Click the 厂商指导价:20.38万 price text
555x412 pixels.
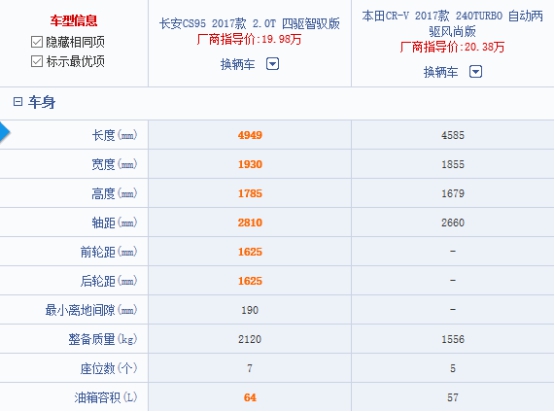pyautogui.click(x=452, y=47)
